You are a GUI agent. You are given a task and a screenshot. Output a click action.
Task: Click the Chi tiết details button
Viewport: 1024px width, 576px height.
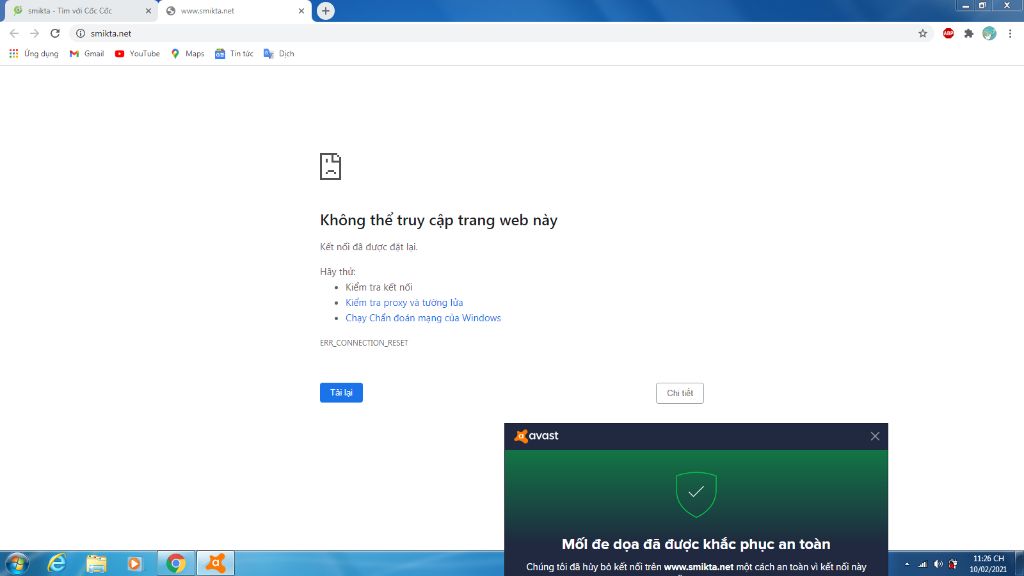pos(680,393)
